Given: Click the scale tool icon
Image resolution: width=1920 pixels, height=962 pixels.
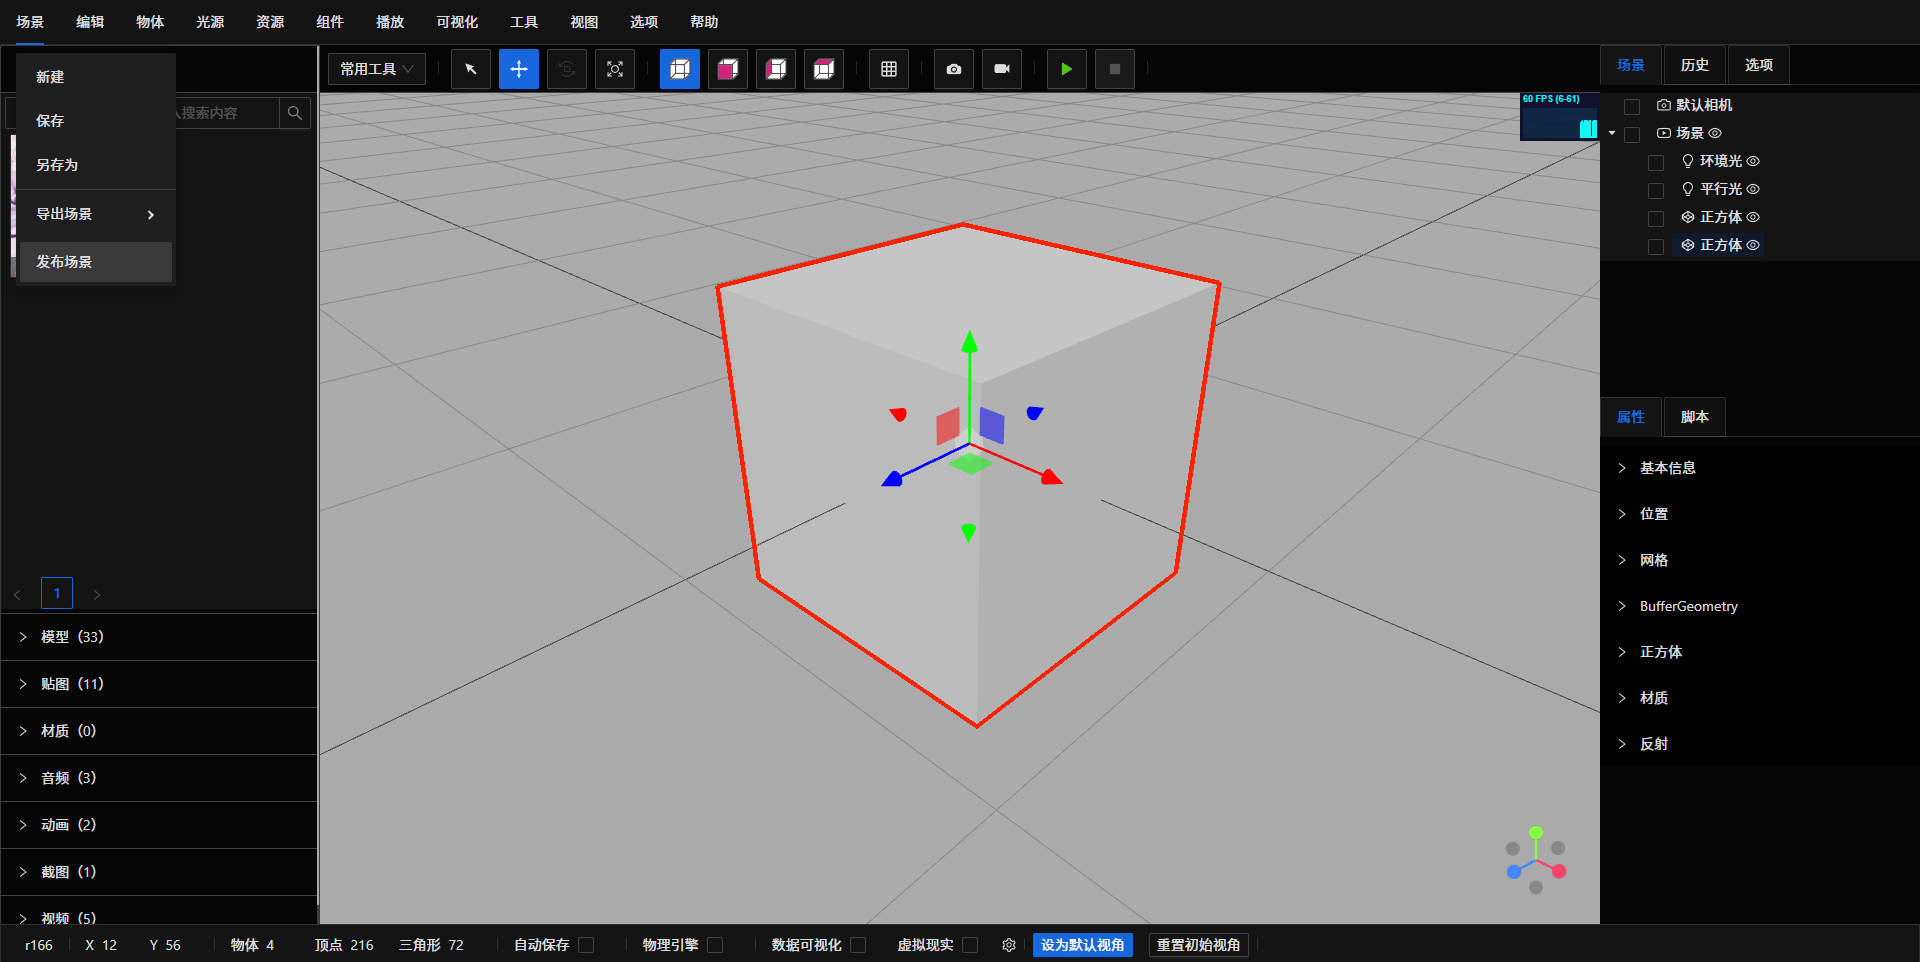Looking at the screenshot, I should [x=615, y=69].
